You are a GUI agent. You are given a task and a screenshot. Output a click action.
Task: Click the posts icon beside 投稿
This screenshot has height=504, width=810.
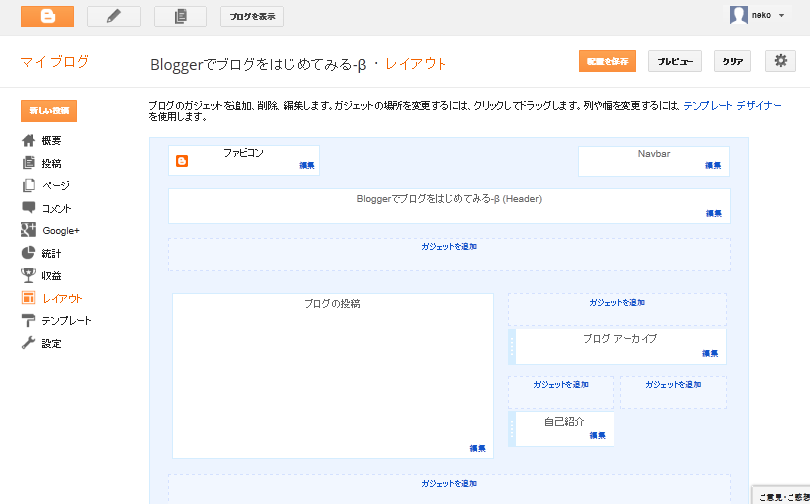[x=28, y=163]
